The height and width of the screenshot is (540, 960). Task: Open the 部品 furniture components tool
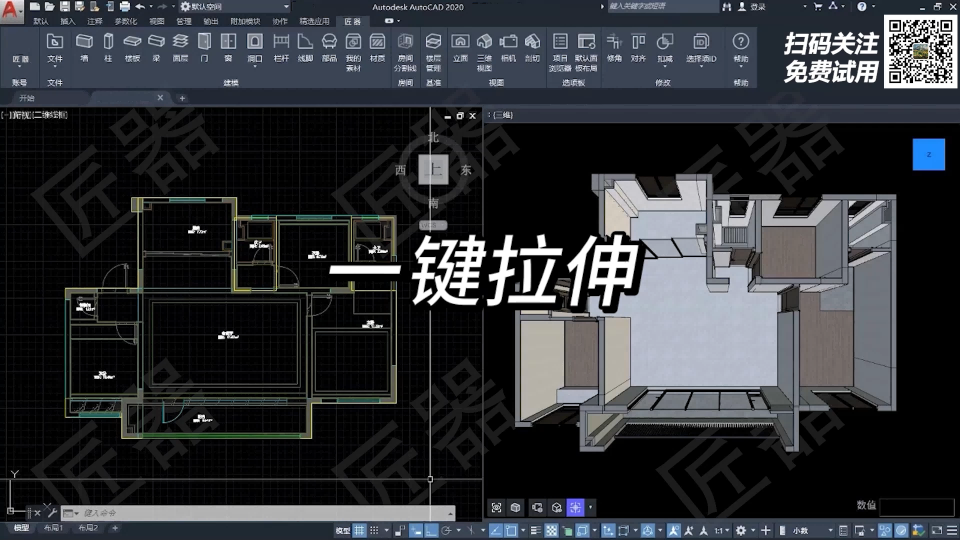pyautogui.click(x=329, y=48)
